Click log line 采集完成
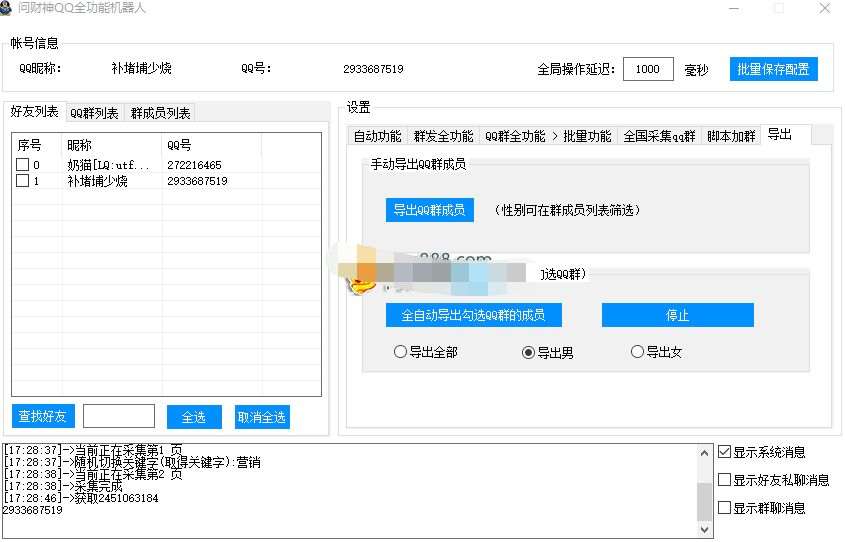Image resolution: width=845 pixels, height=542 pixels. point(63,486)
